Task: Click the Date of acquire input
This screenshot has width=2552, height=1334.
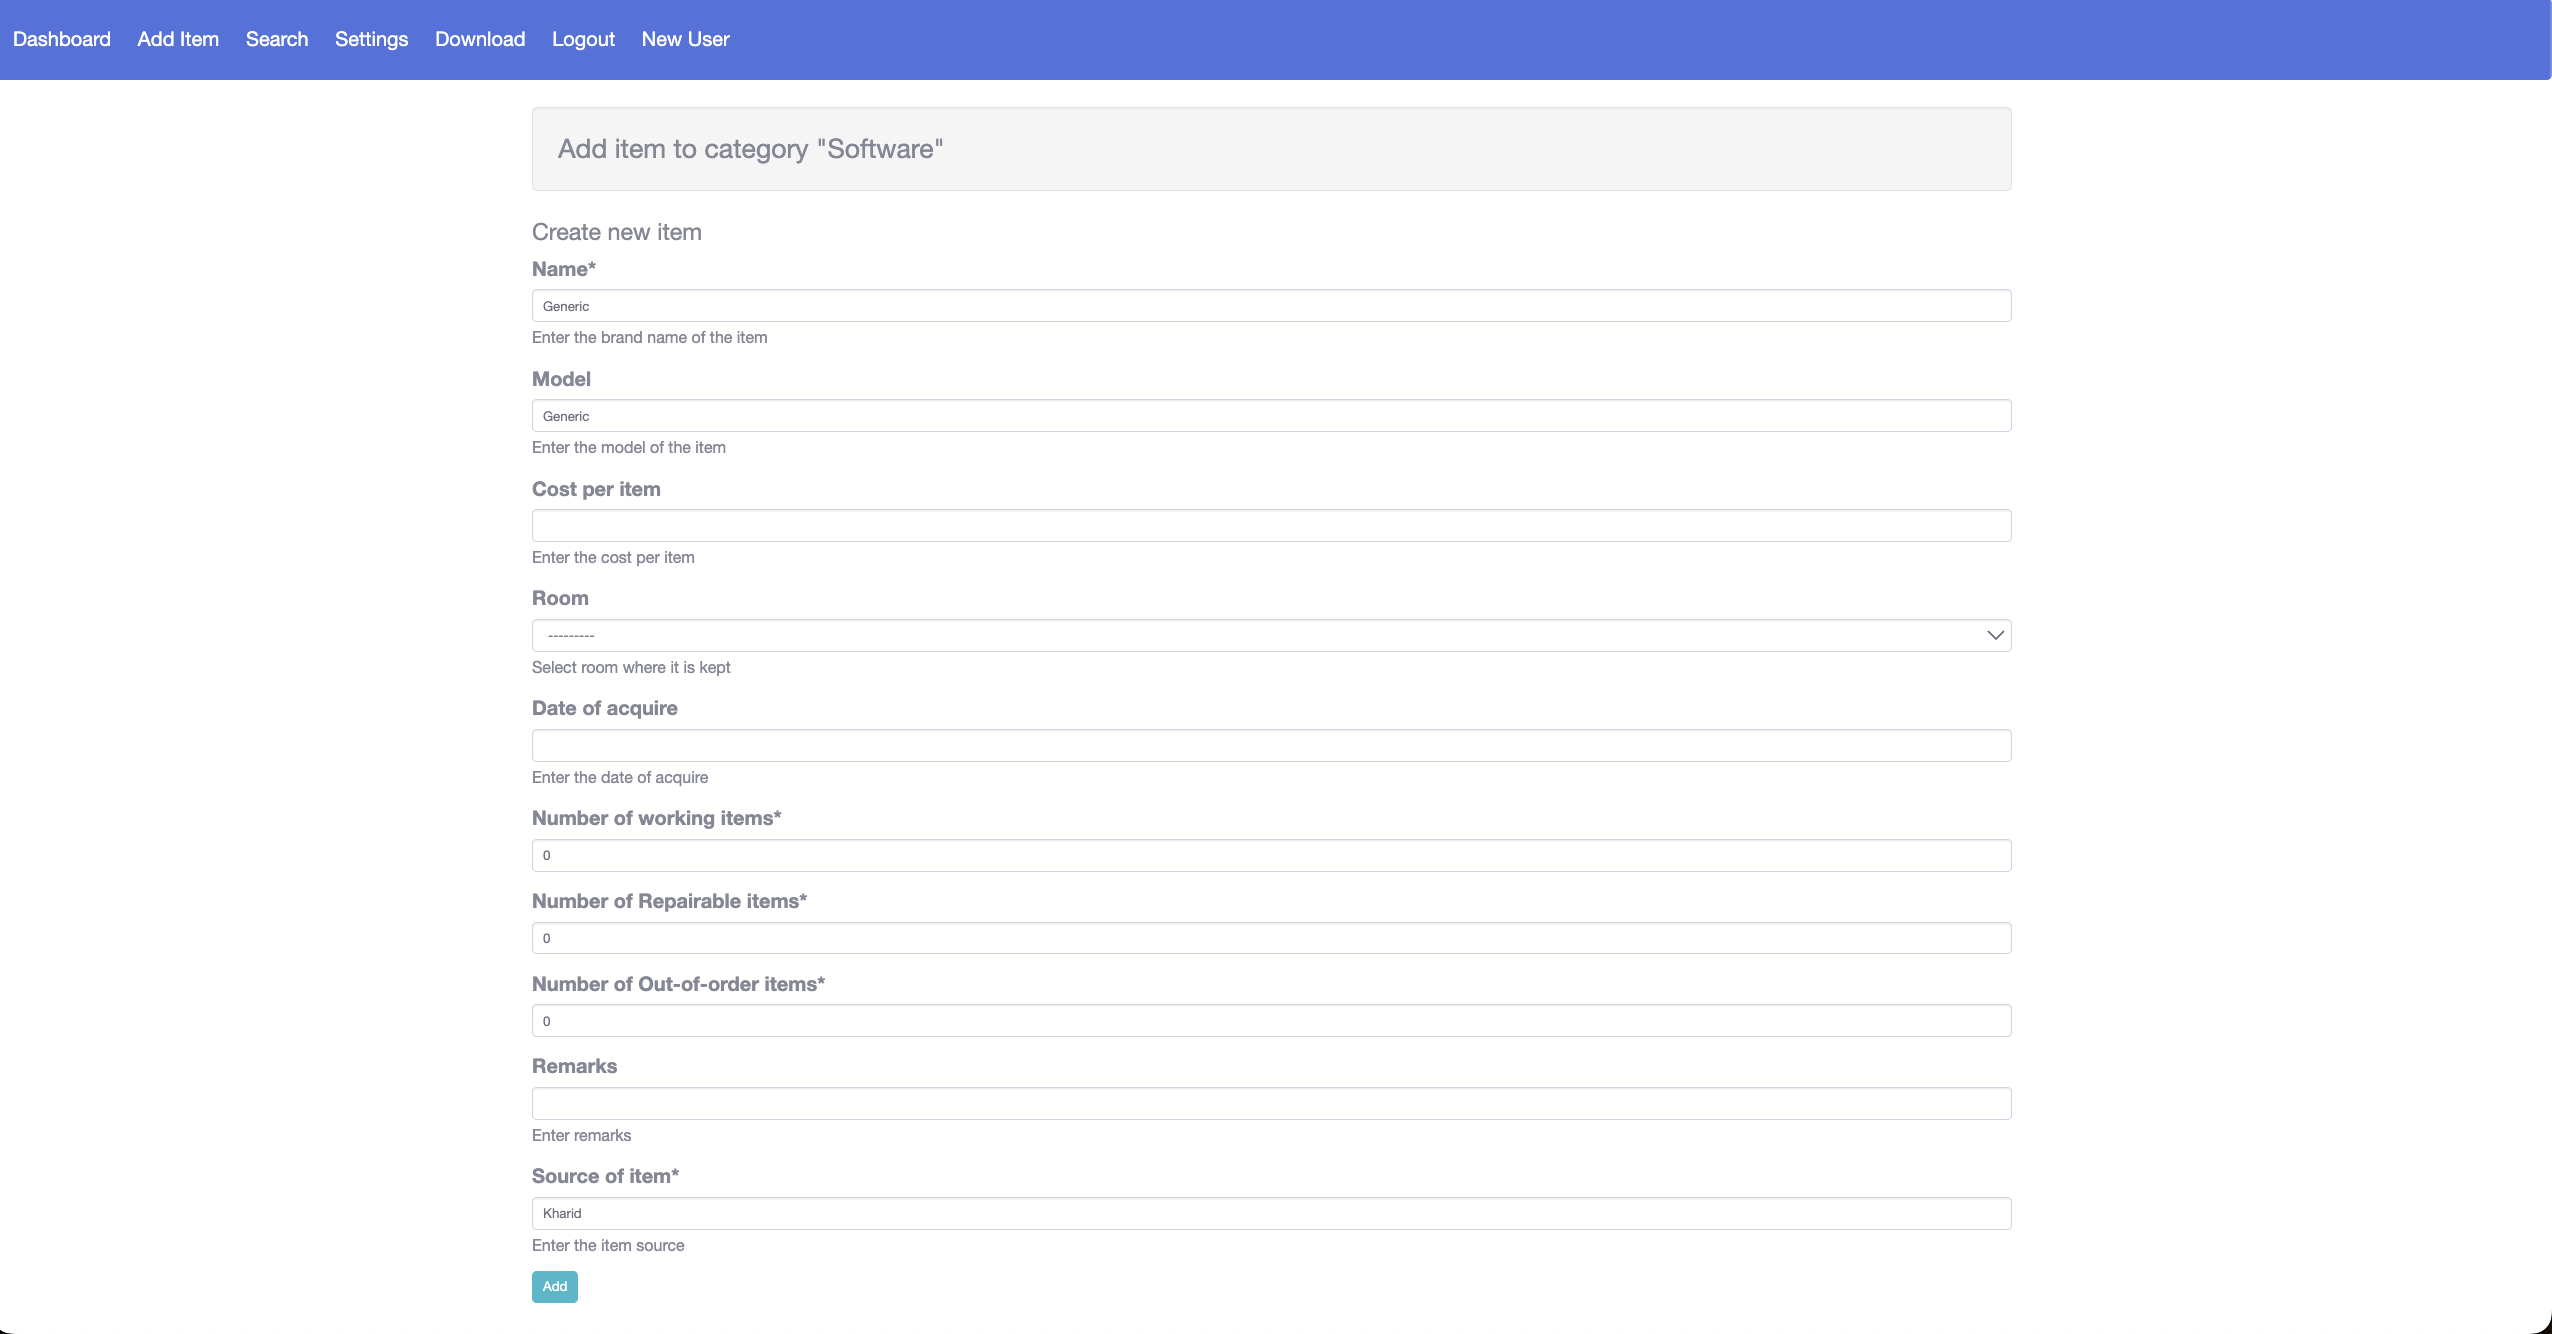Action: (x=1270, y=745)
